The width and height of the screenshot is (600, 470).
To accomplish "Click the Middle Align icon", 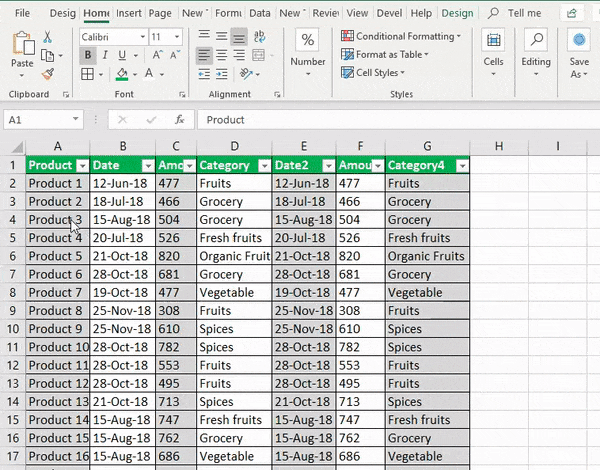I will coord(222,37).
